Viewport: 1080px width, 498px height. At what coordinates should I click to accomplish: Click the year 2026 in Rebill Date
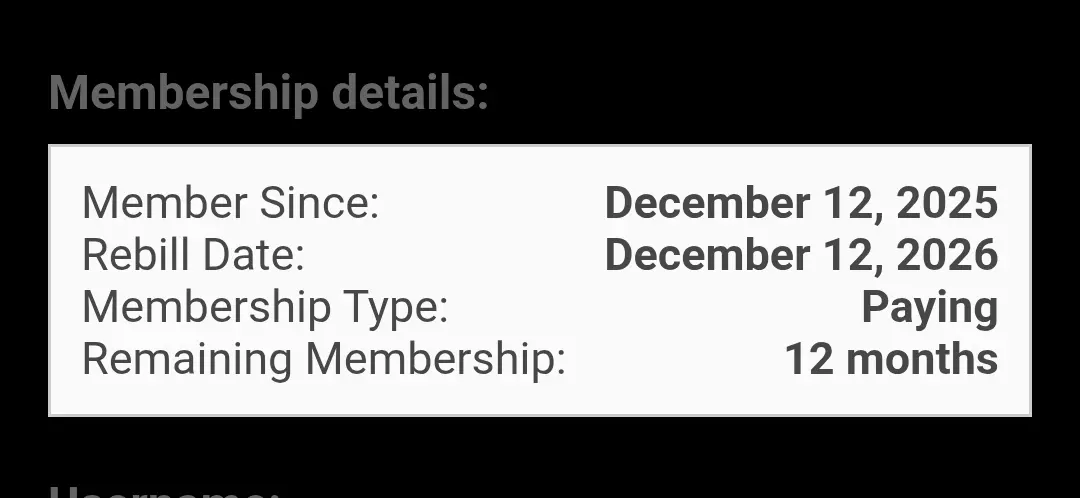[947, 255]
